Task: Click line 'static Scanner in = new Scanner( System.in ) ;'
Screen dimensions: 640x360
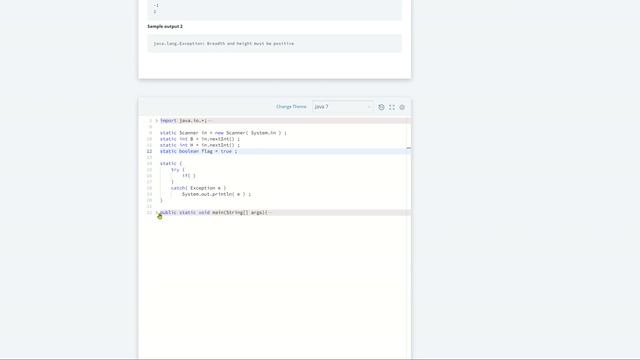Action: pyautogui.click(x=223, y=133)
